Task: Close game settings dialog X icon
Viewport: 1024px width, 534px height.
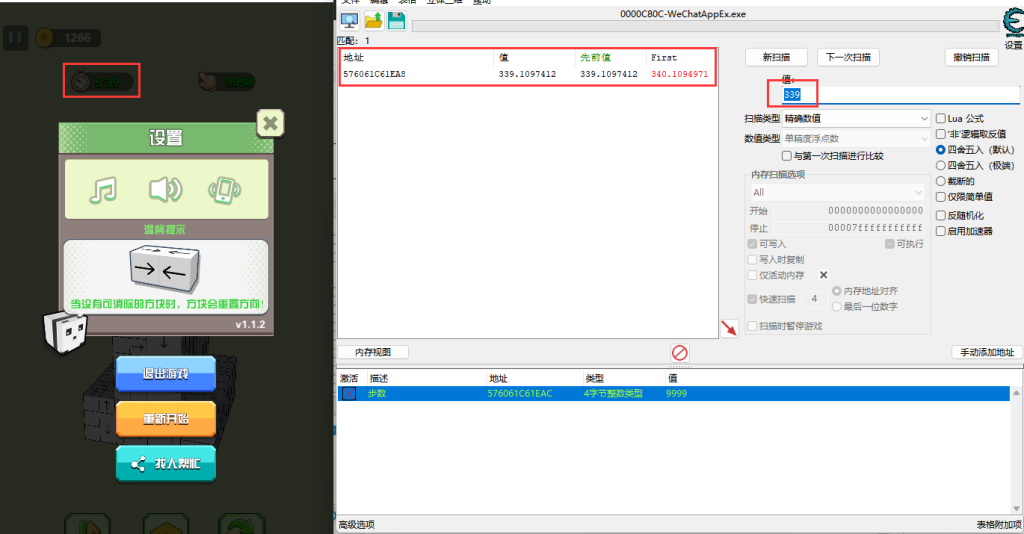Action: (x=270, y=123)
